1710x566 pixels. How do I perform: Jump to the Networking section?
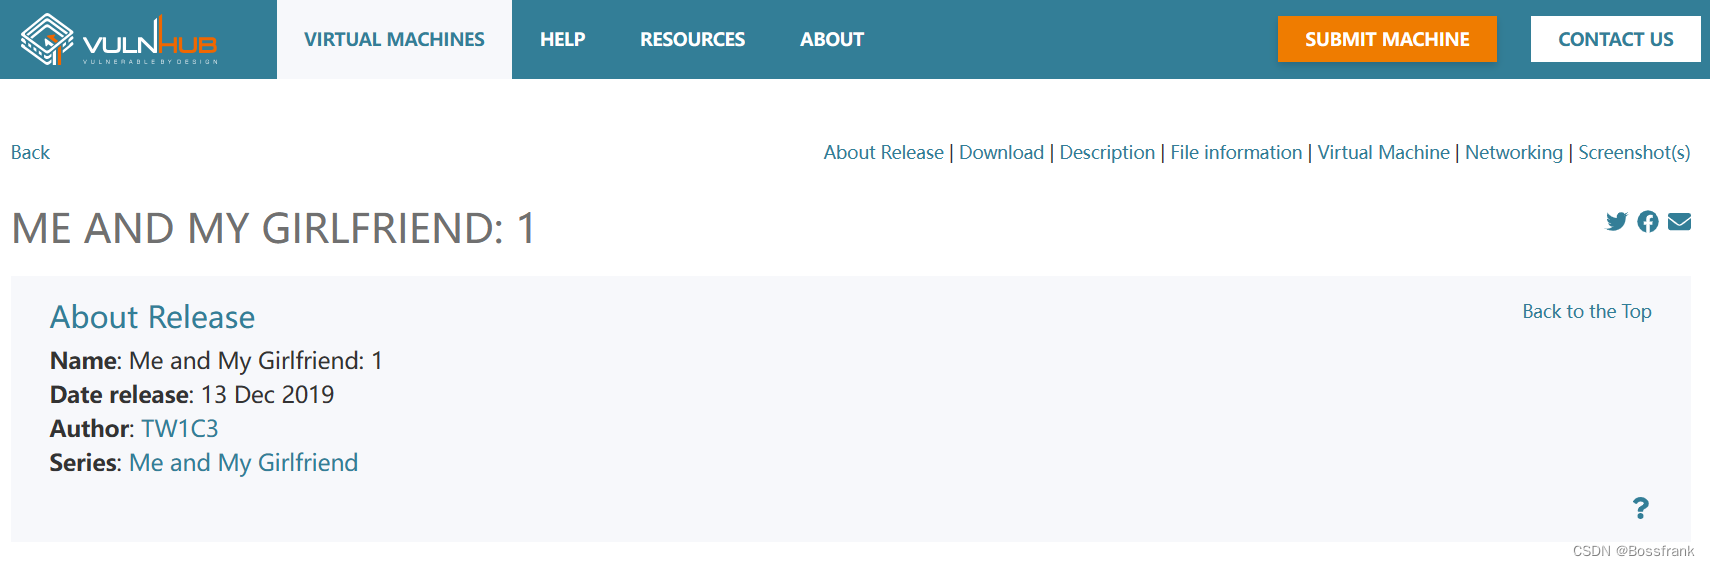(1514, 152)
